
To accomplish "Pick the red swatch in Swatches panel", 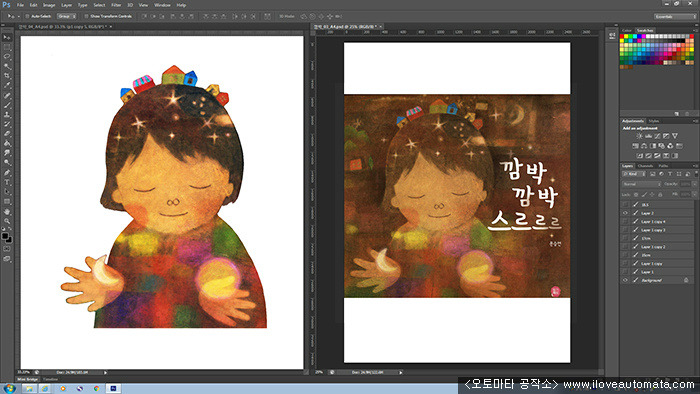I will click(622, 37).
